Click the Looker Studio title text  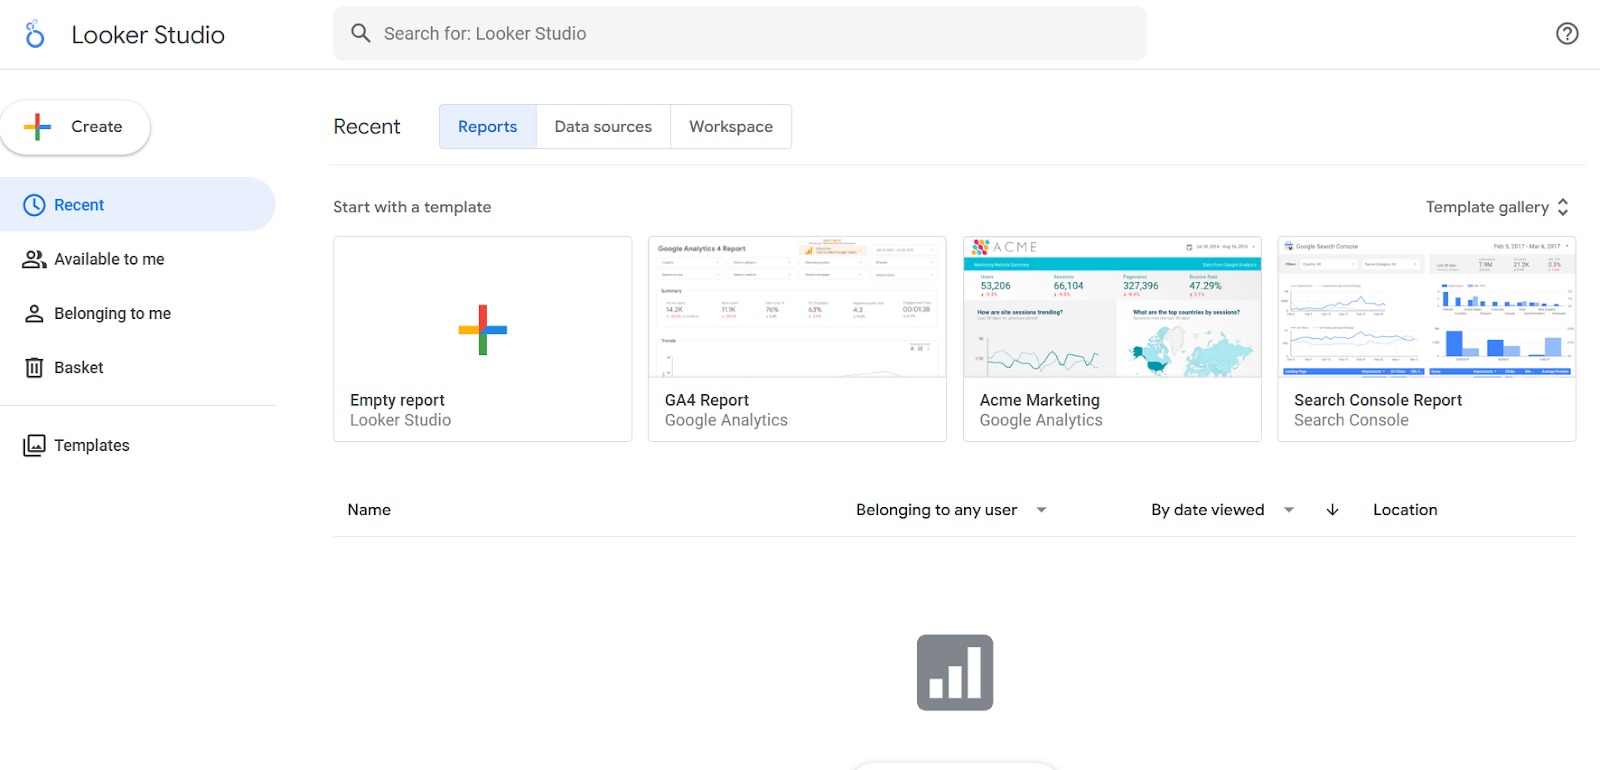click(x=148, y=35)
